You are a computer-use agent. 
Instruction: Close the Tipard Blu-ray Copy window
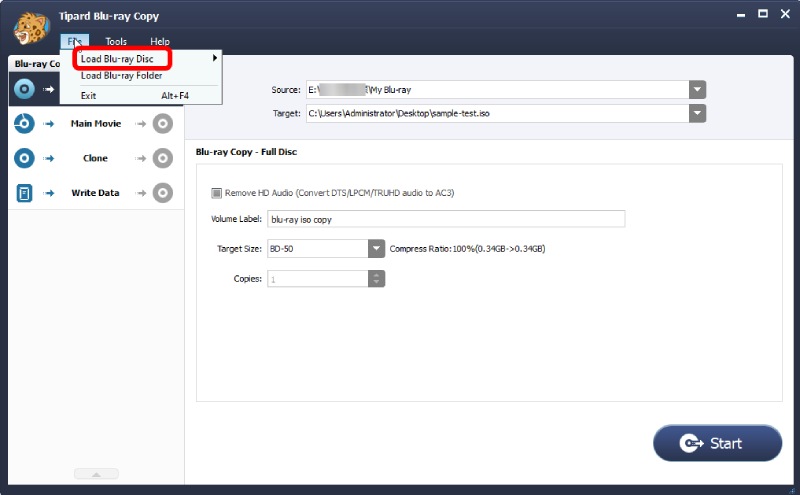785,14
